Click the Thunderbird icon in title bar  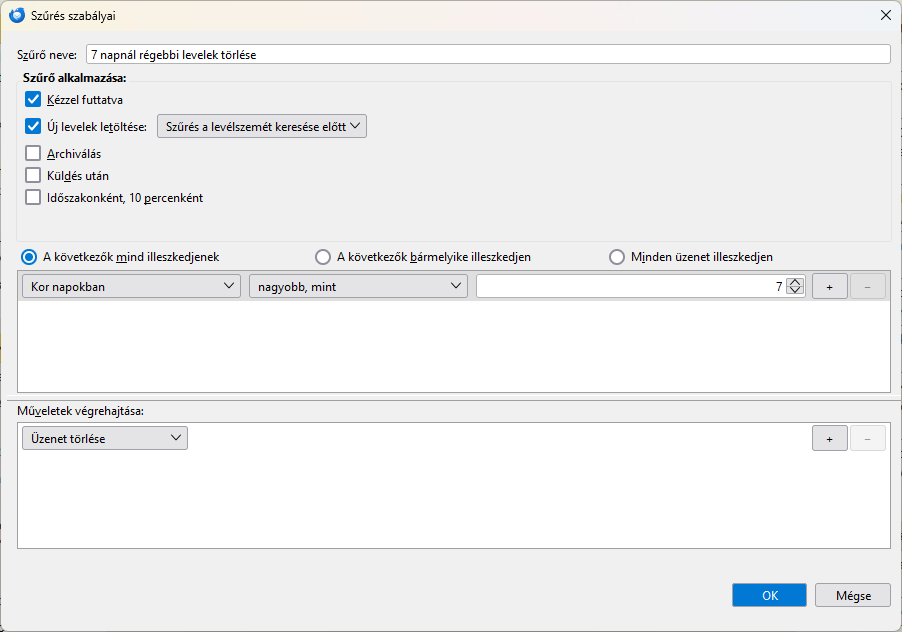(17, 16)
